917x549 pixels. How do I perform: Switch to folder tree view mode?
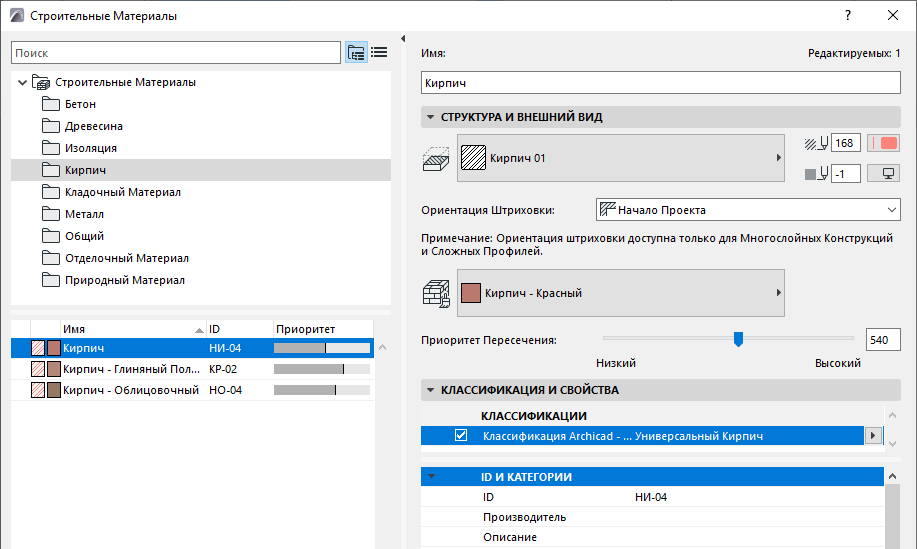point(356,53)
